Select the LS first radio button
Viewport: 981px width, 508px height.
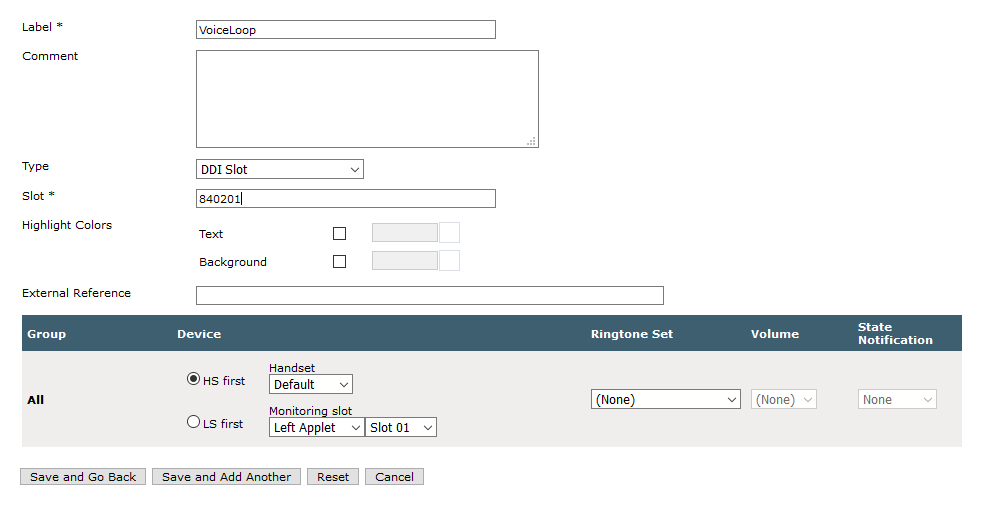193,422
